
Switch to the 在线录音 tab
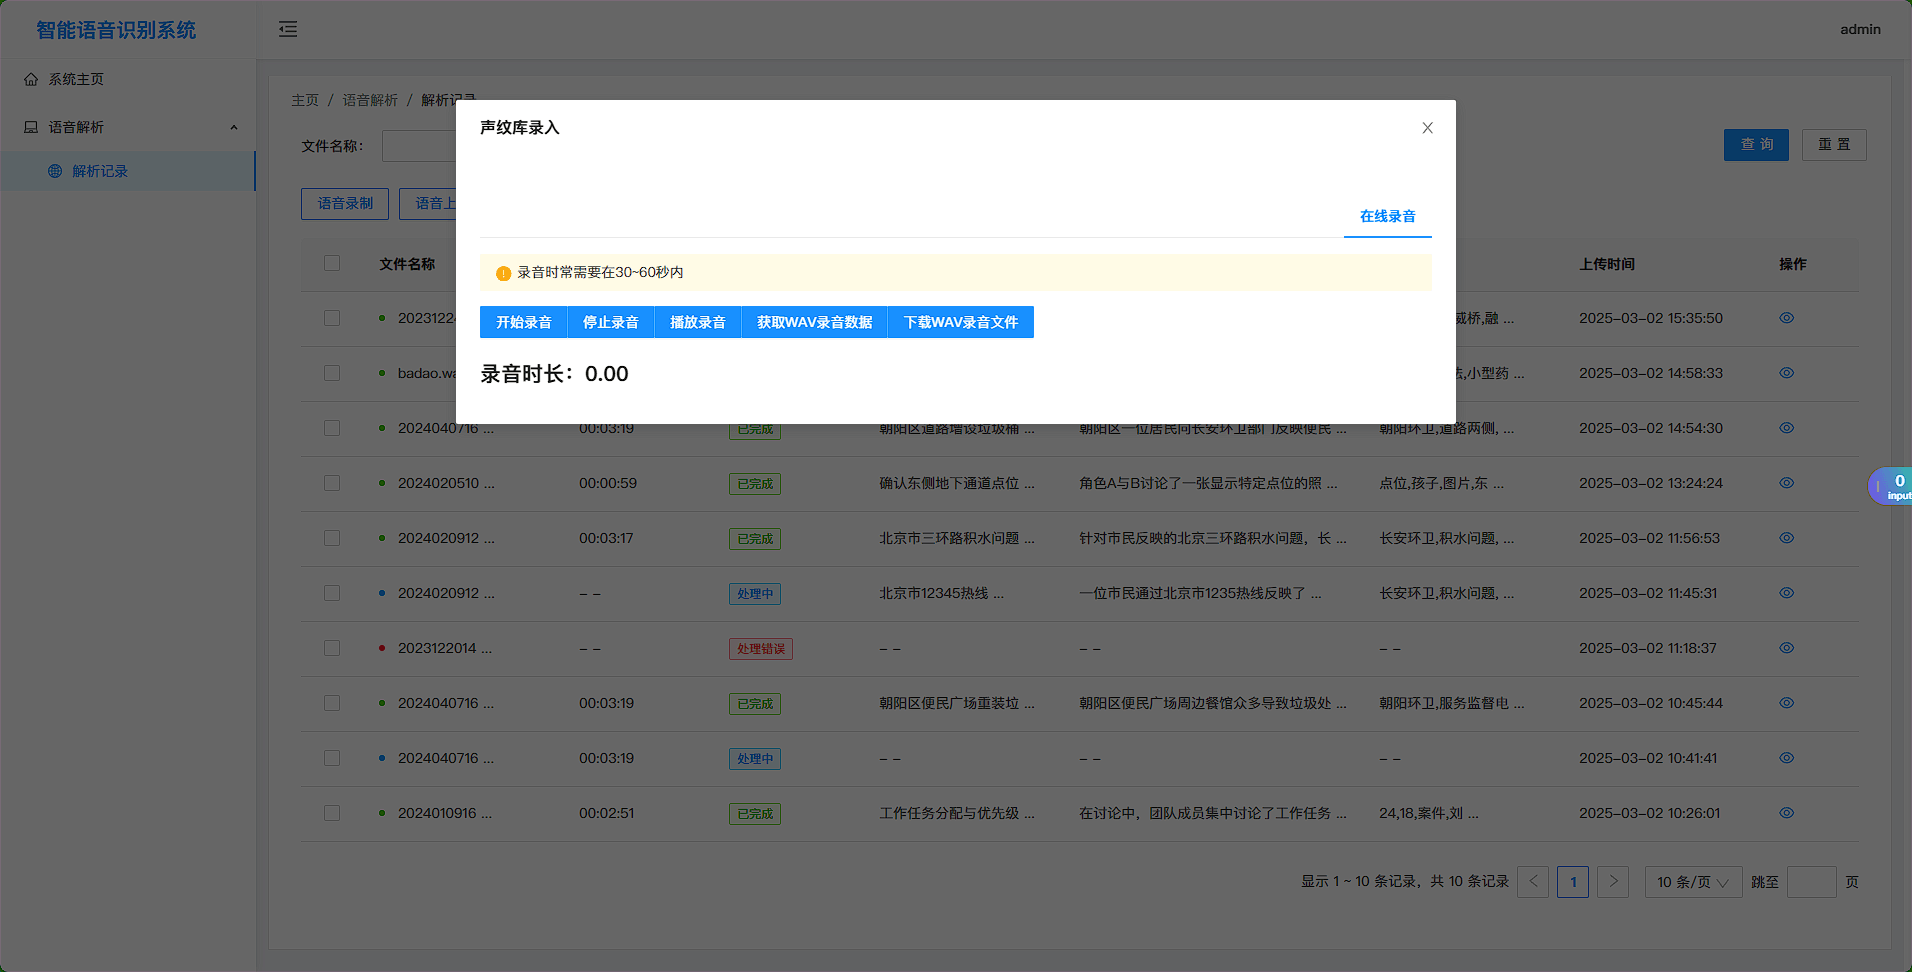coord(1387,216)
